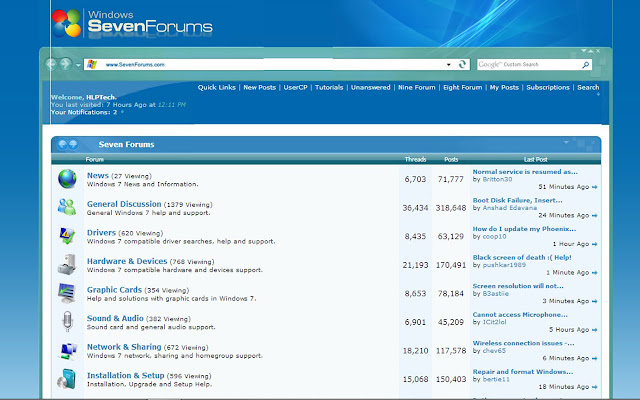This screenshot has width=640, height=400.
Task: Click the green refresh icon
Action: coord(462,64)
